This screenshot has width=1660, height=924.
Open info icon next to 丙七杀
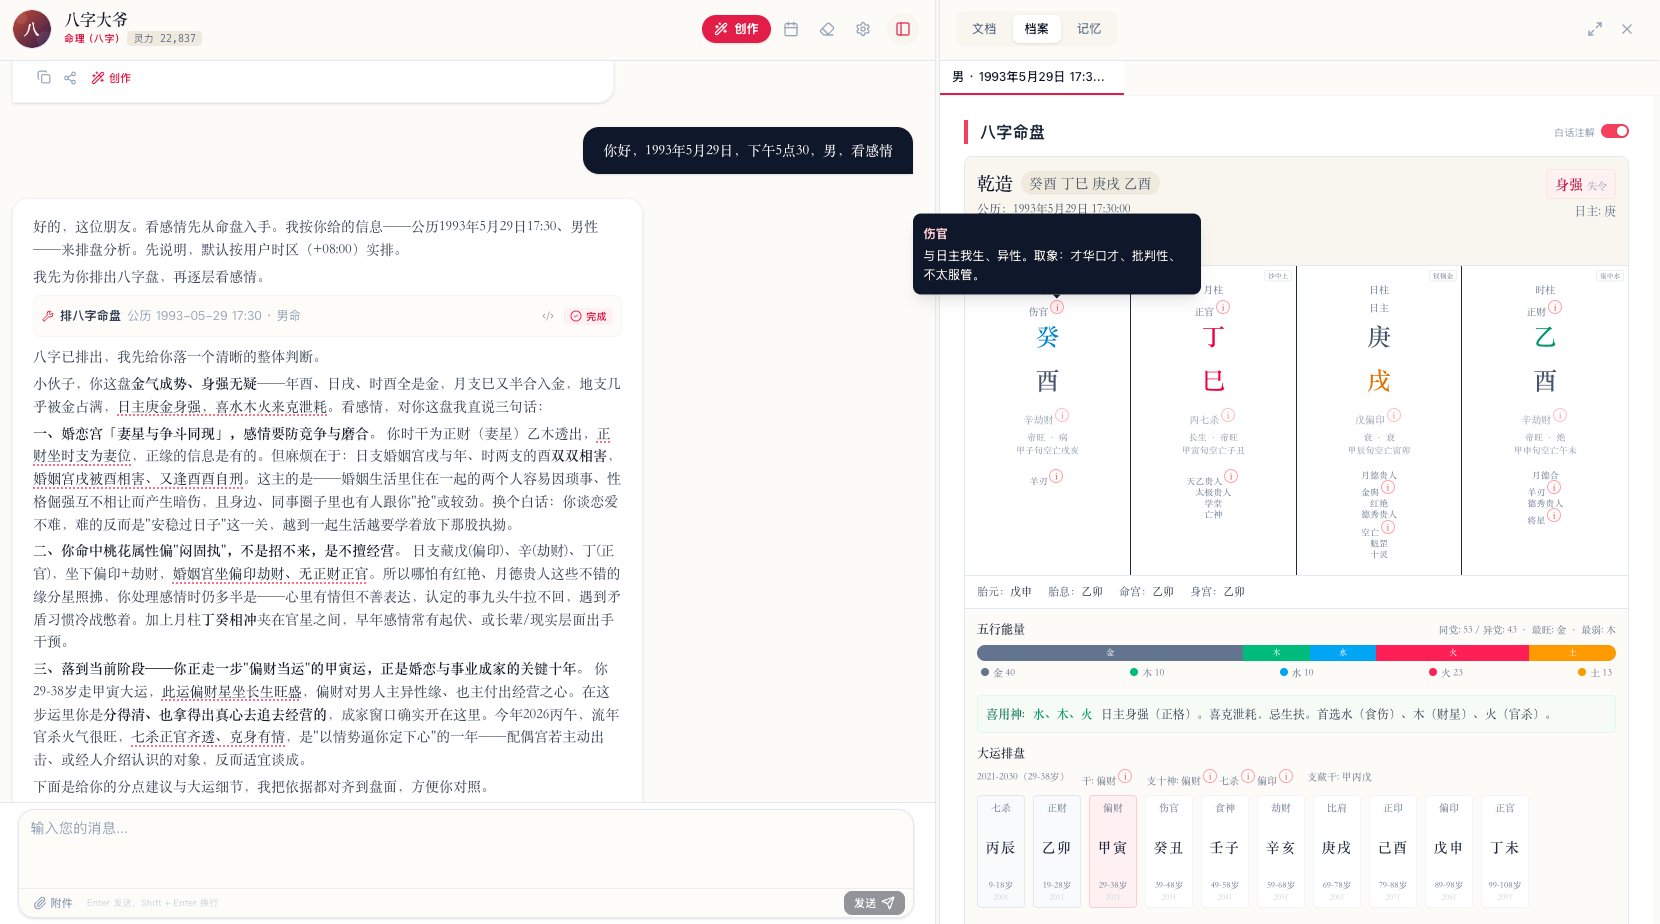click(x=1228, y=415)
